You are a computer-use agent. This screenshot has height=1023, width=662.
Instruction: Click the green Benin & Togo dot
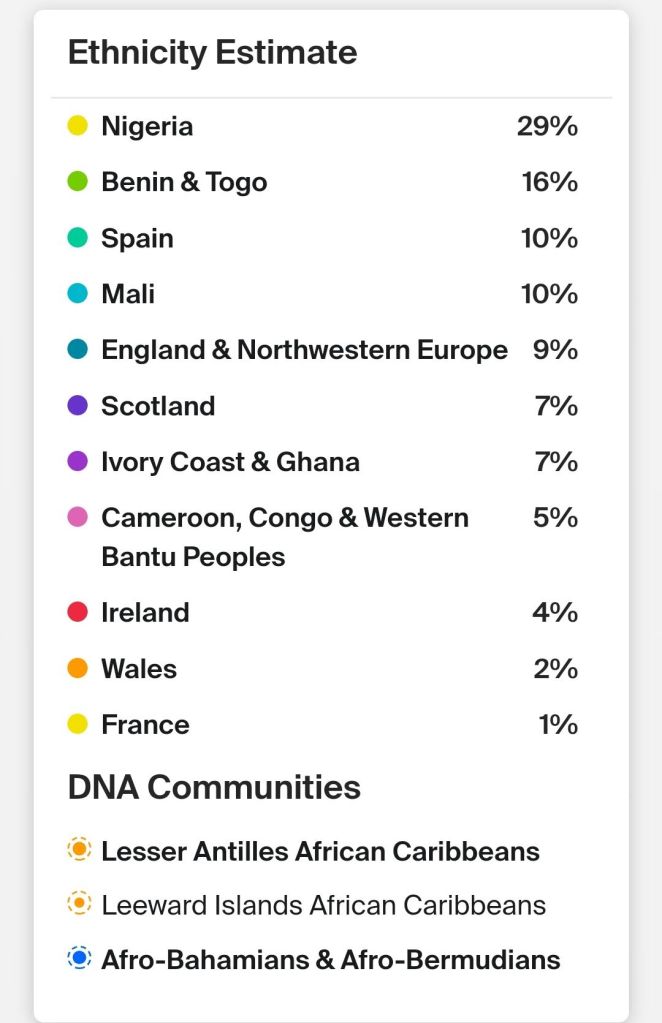[x=78, y=183]
